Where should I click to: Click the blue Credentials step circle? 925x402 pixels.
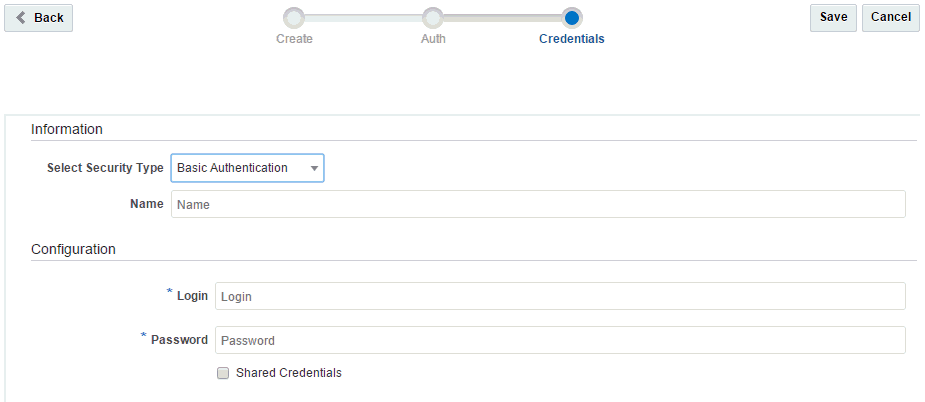click(x=572, y=18)
